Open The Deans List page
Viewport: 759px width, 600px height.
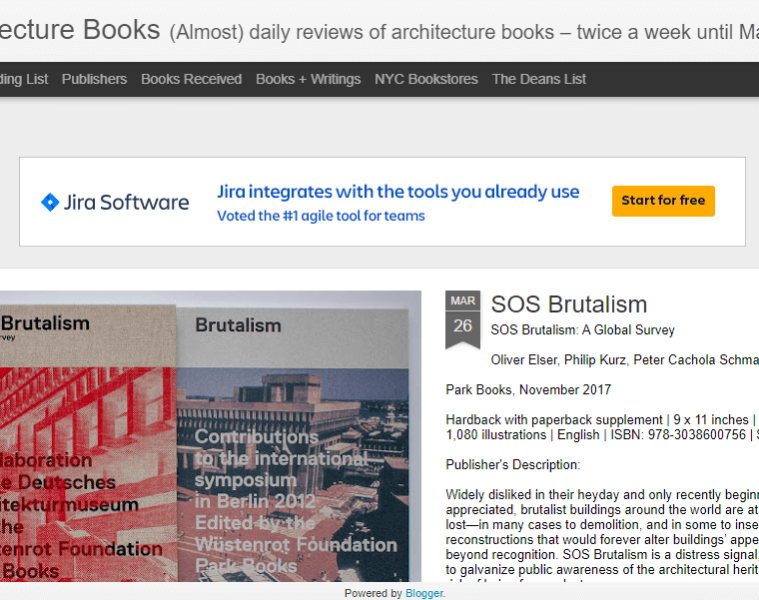coord(539,79)
